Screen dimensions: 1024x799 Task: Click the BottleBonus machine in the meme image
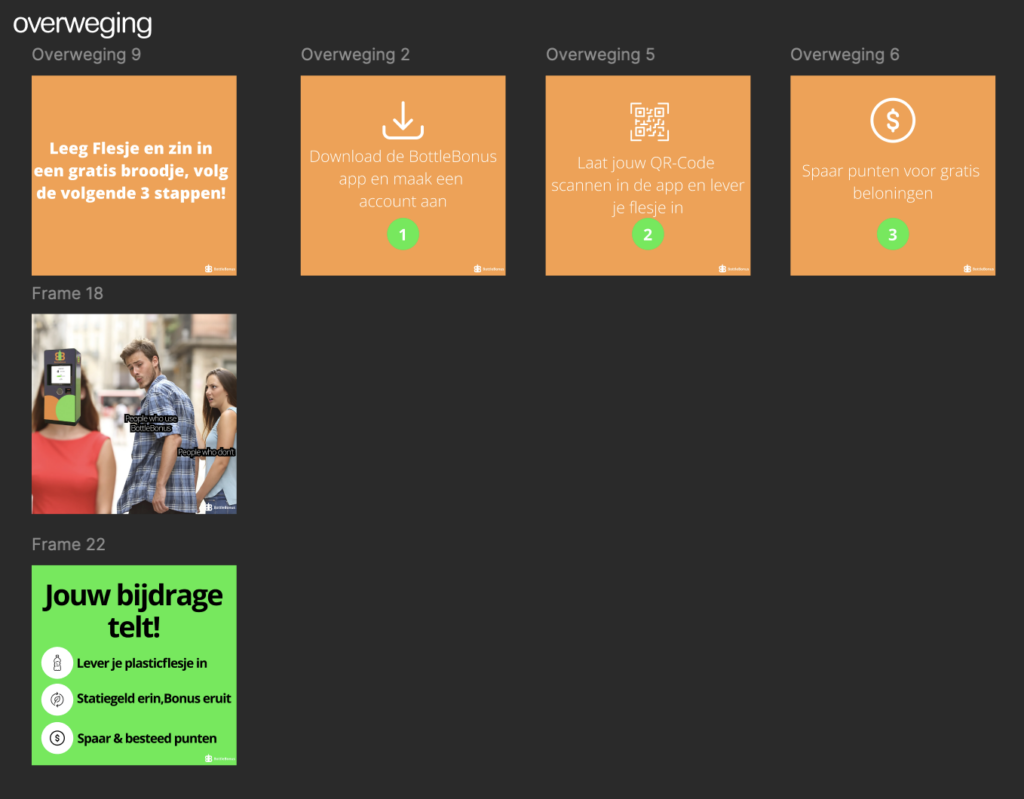(62, 386)
